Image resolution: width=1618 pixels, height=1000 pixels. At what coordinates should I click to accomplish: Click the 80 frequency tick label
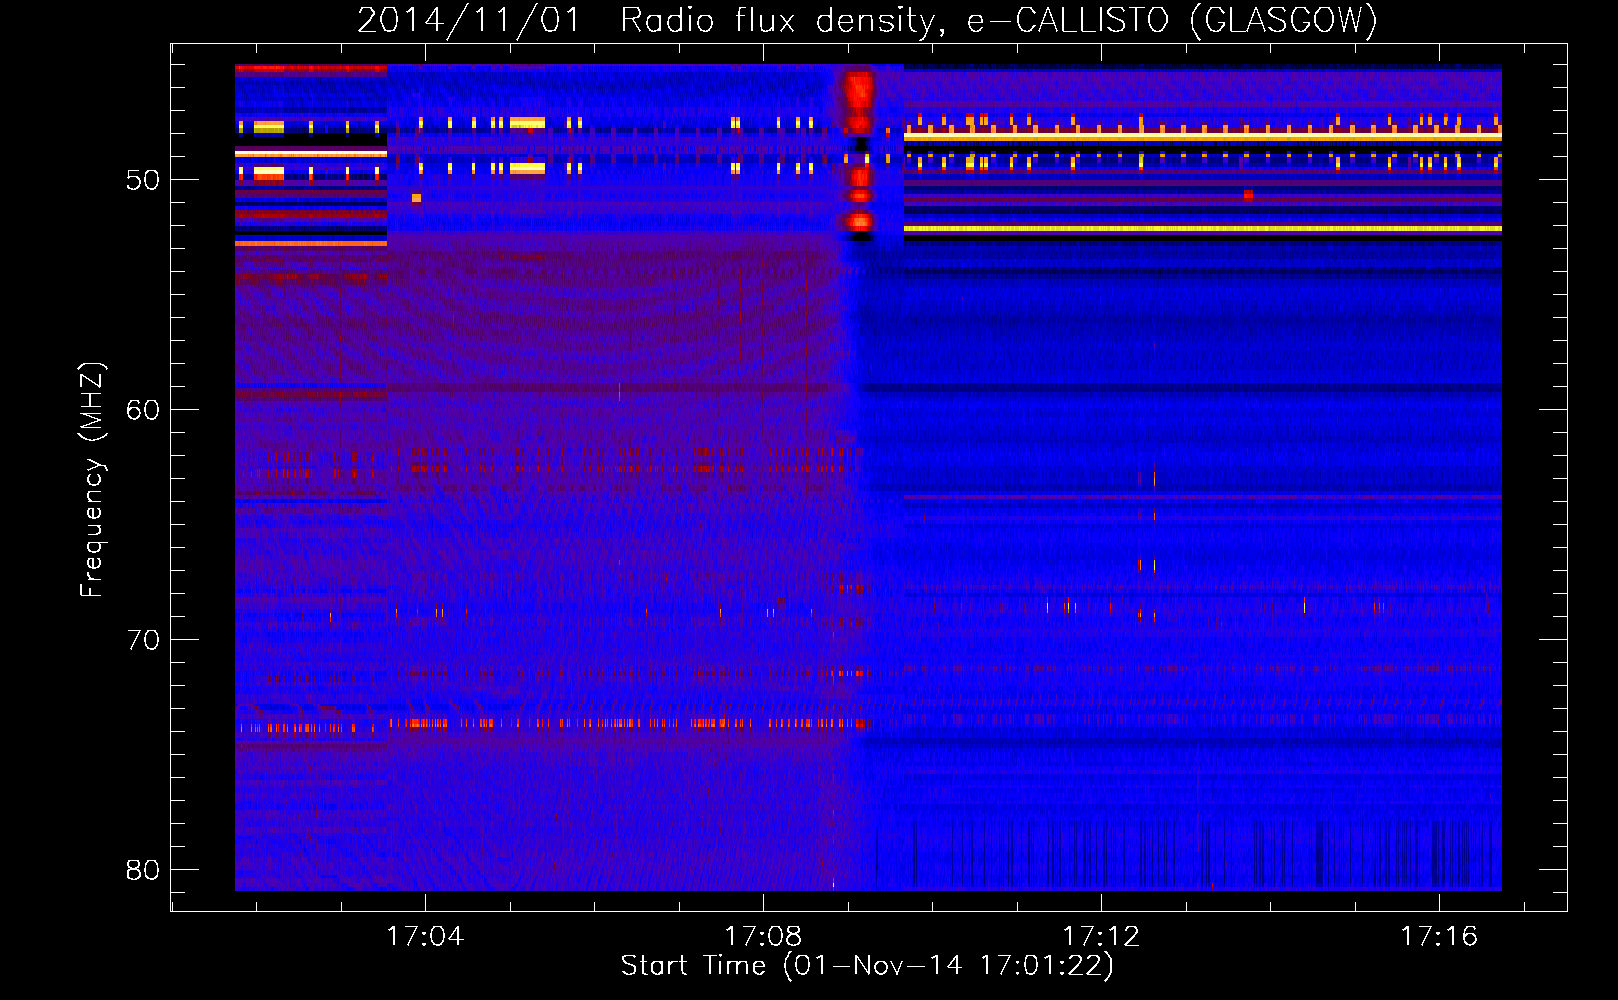click(x=142, y=870)
